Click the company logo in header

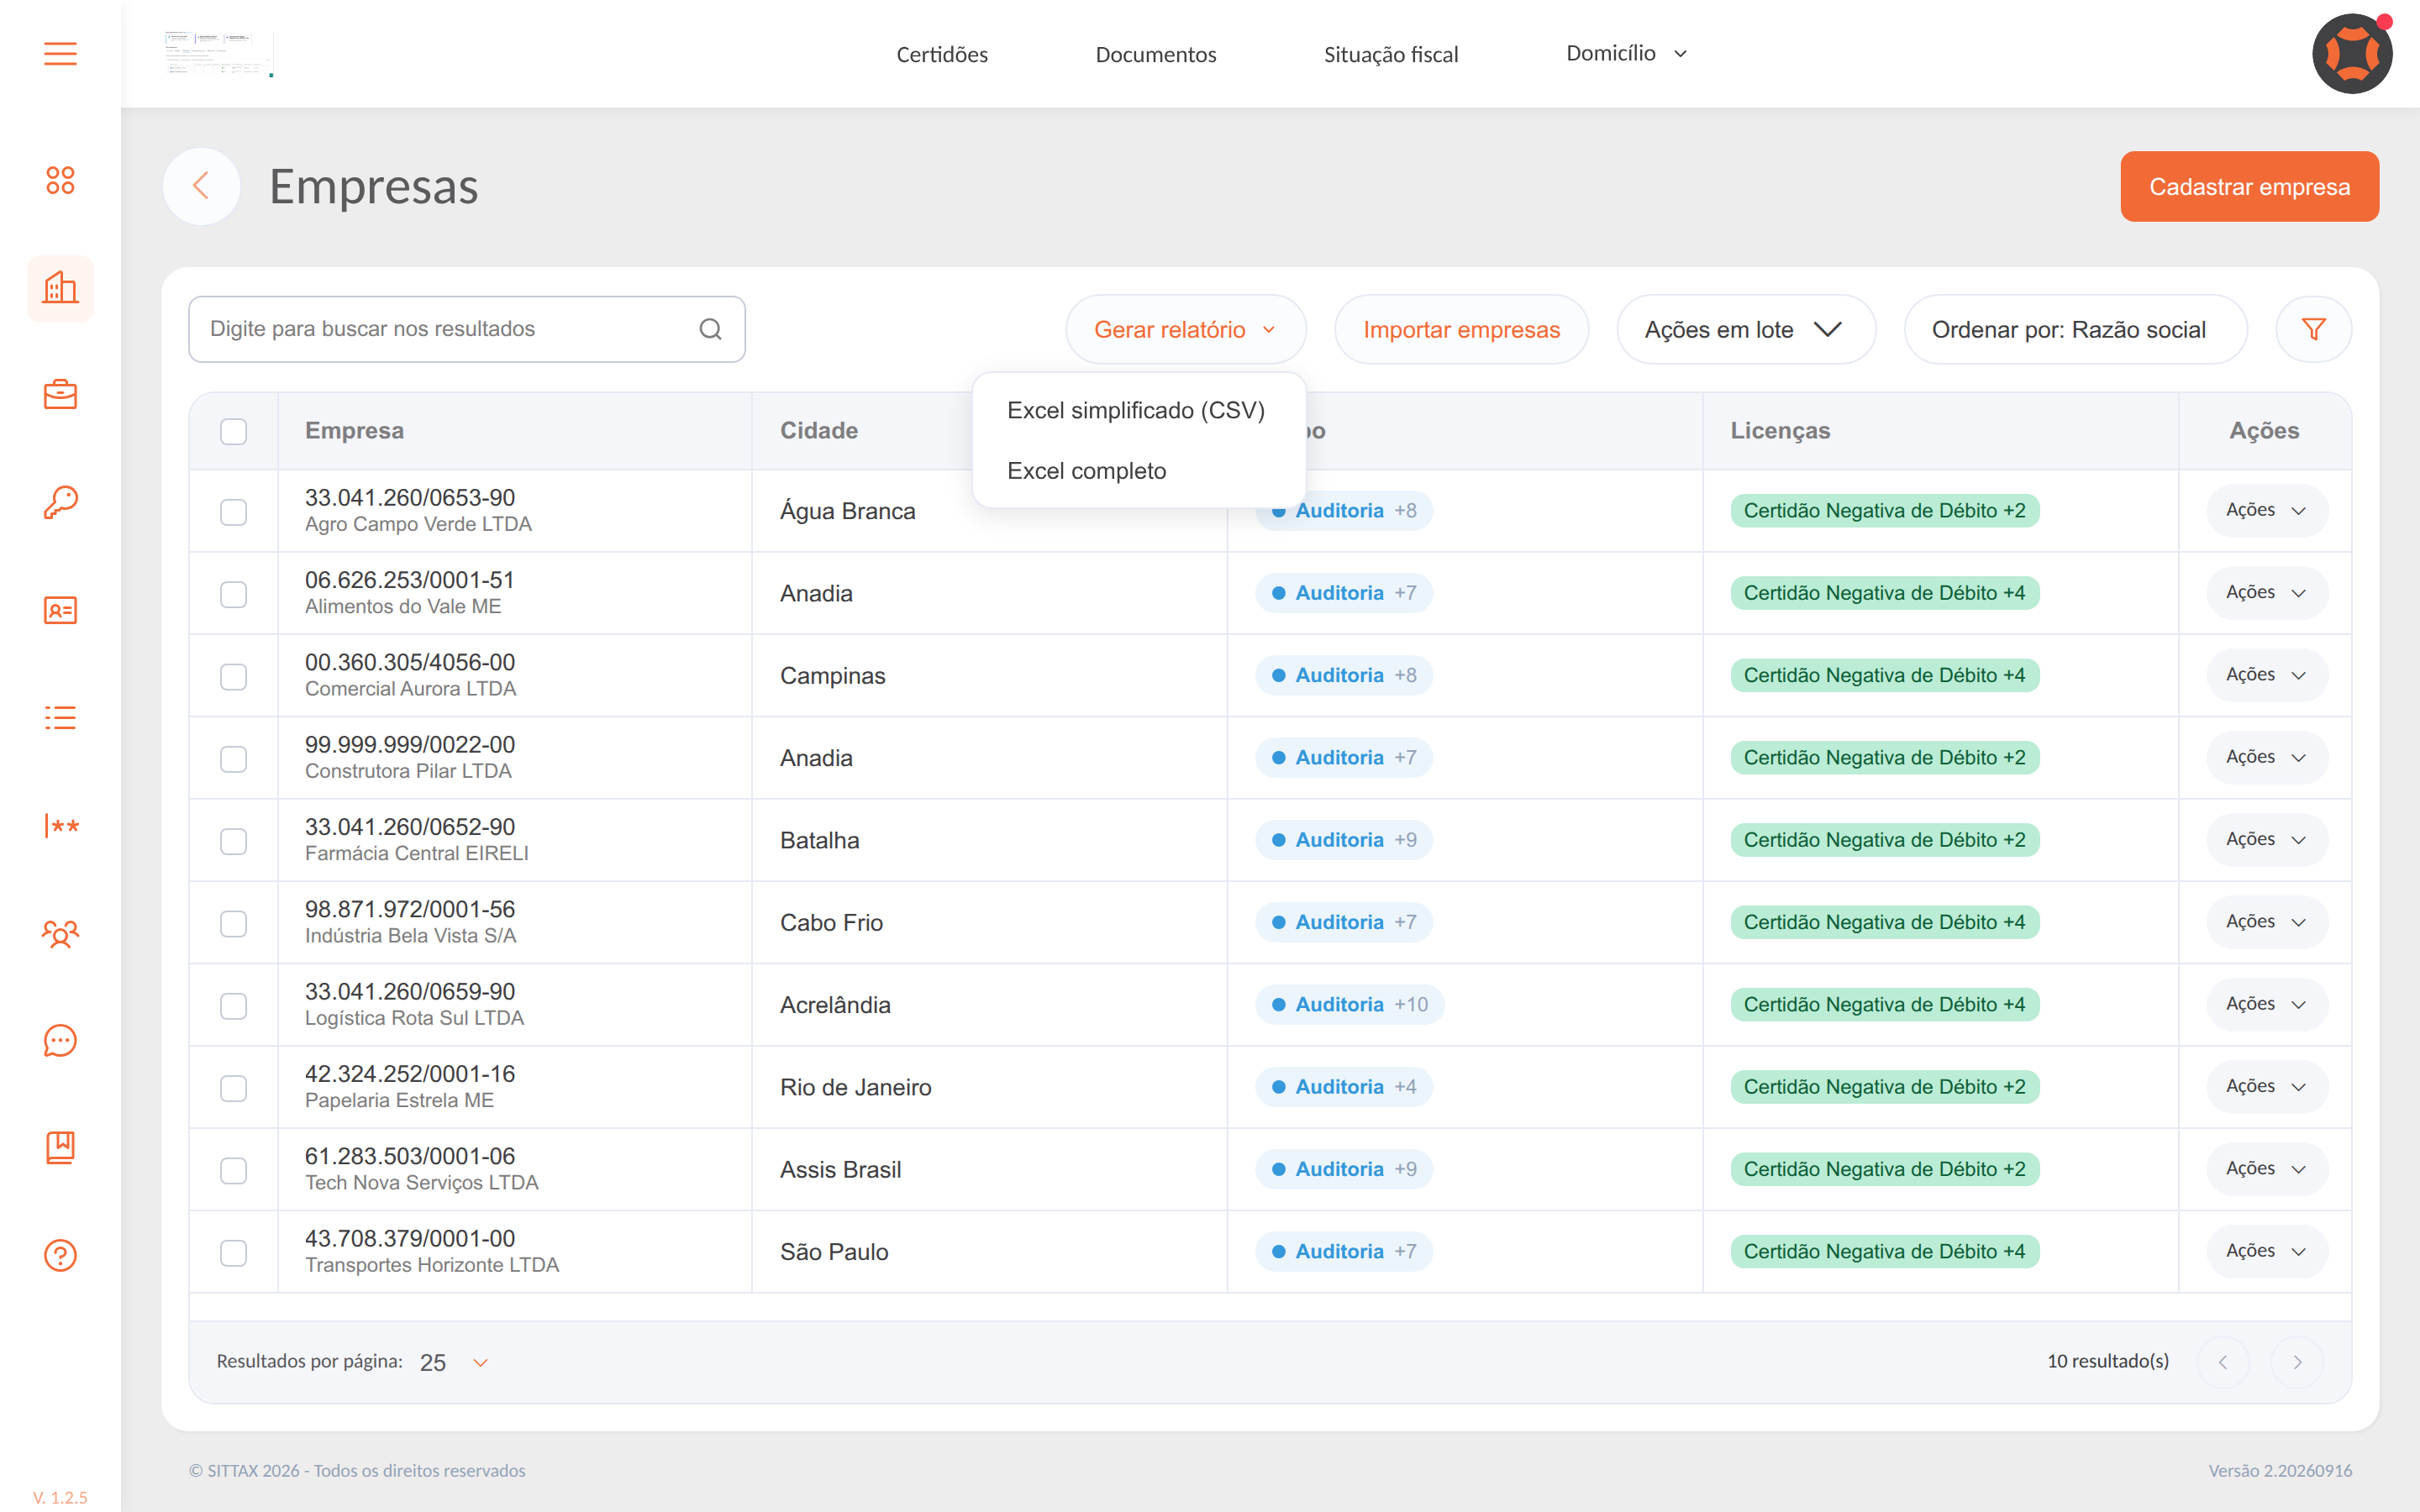pyautogui.click(x=219, y=54)
